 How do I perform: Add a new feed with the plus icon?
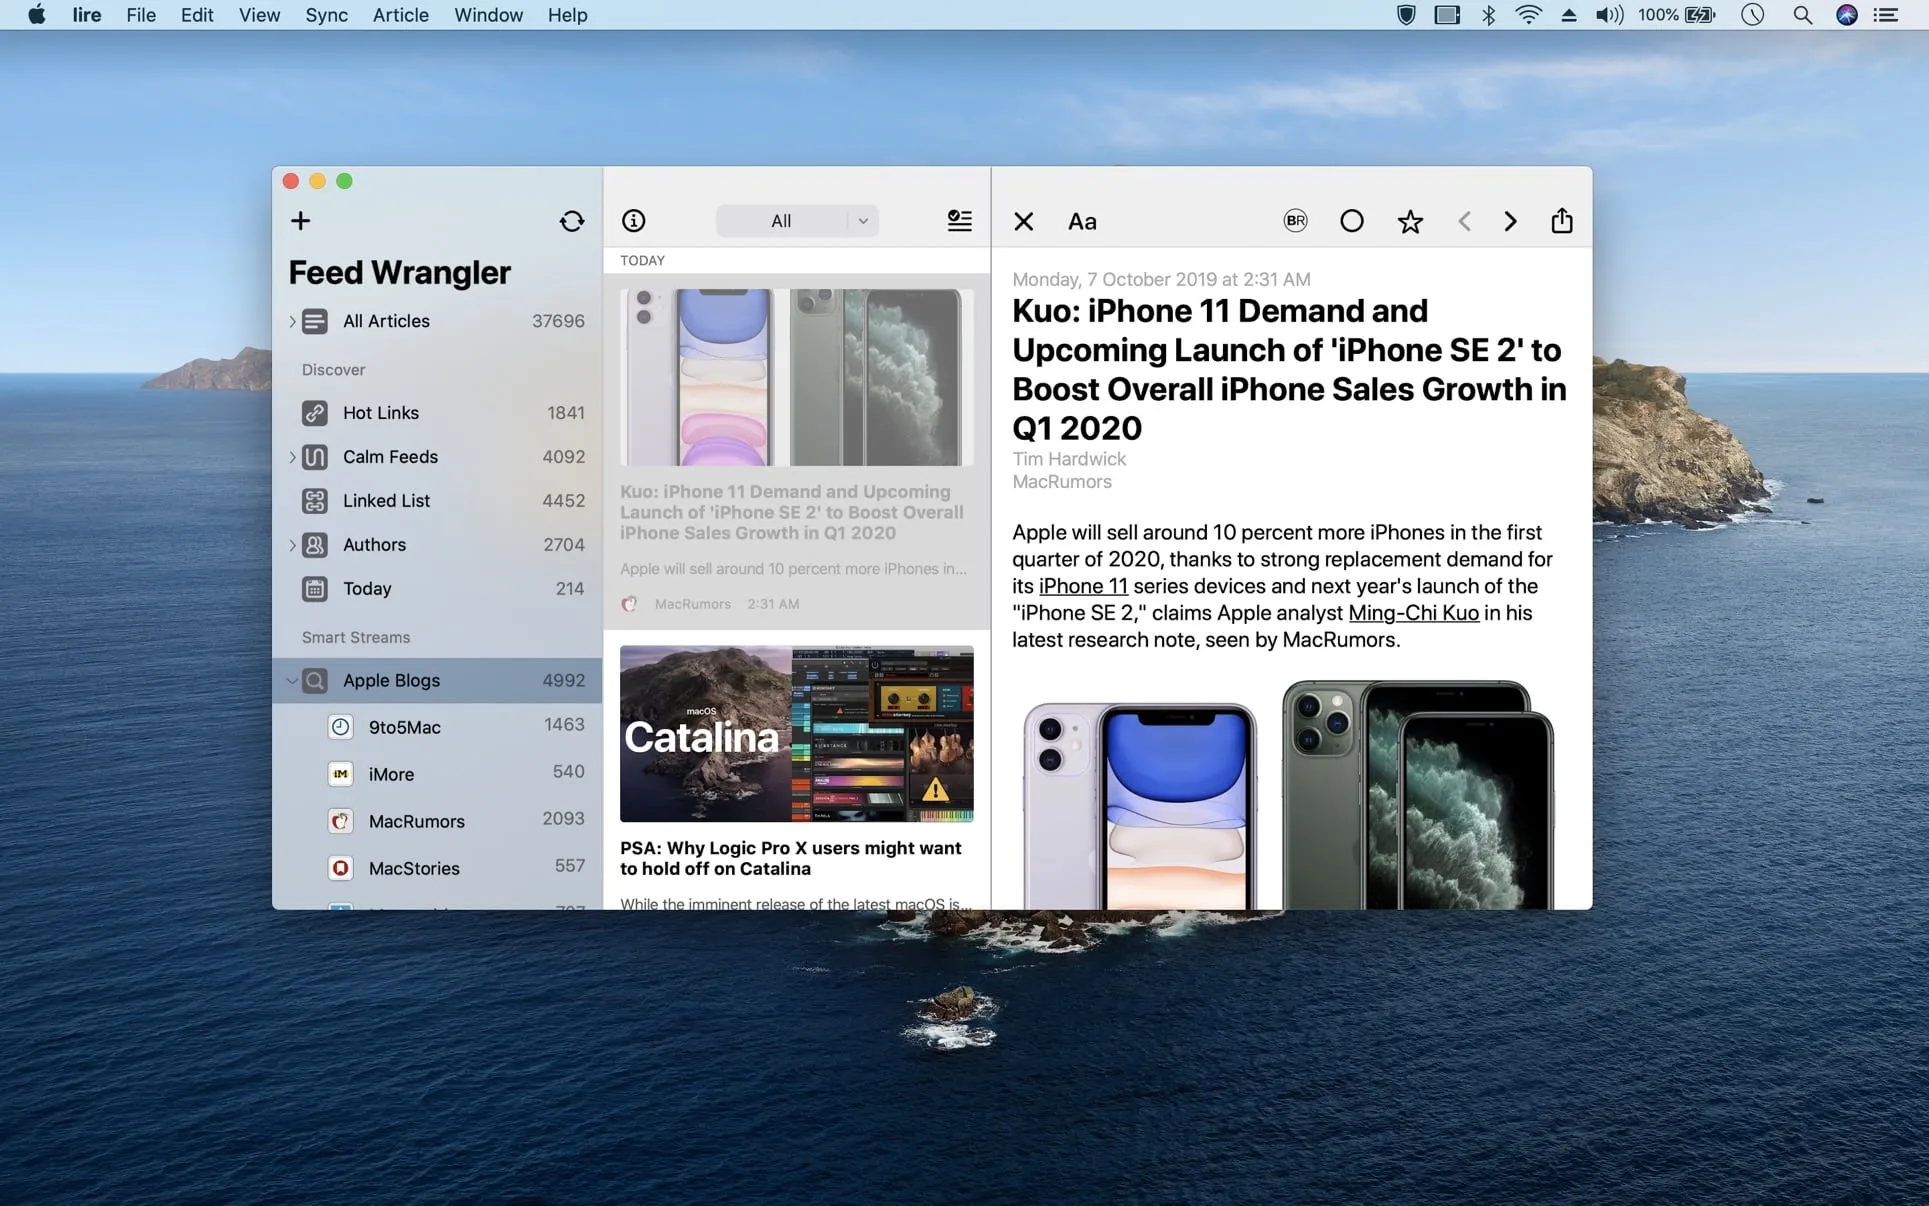(x=300, y=221)
